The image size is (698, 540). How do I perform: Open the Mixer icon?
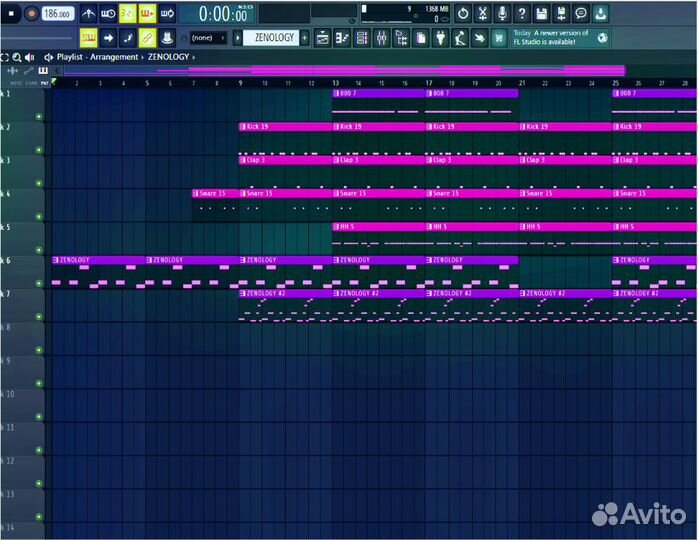381,38
